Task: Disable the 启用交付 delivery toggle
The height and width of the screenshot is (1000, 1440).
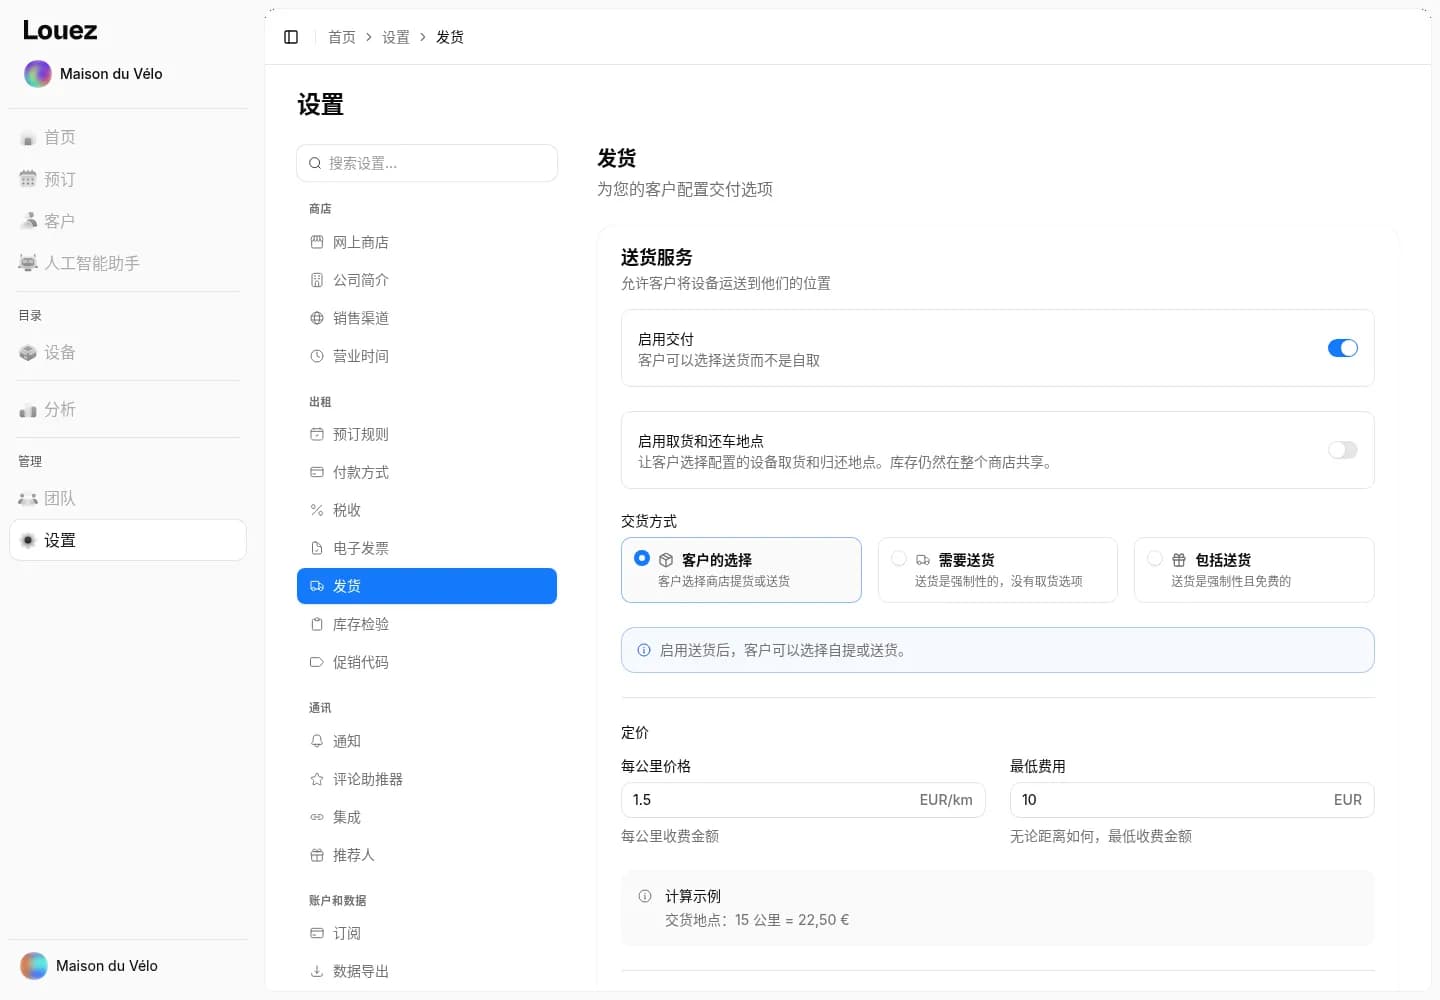Action: [x=1342, y=348]
